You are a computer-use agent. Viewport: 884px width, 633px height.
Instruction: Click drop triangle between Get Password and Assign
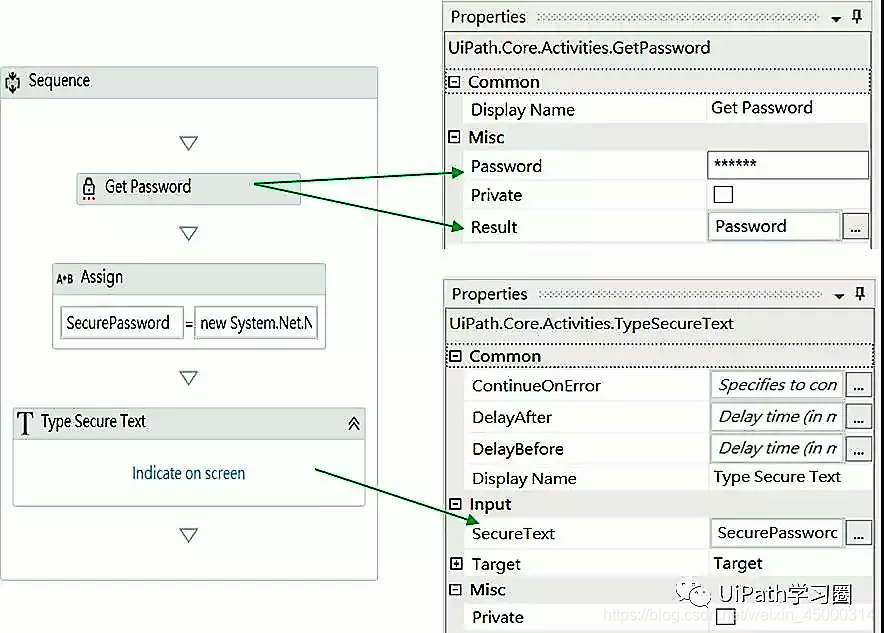pyautogui.click(x=188, y=233)
